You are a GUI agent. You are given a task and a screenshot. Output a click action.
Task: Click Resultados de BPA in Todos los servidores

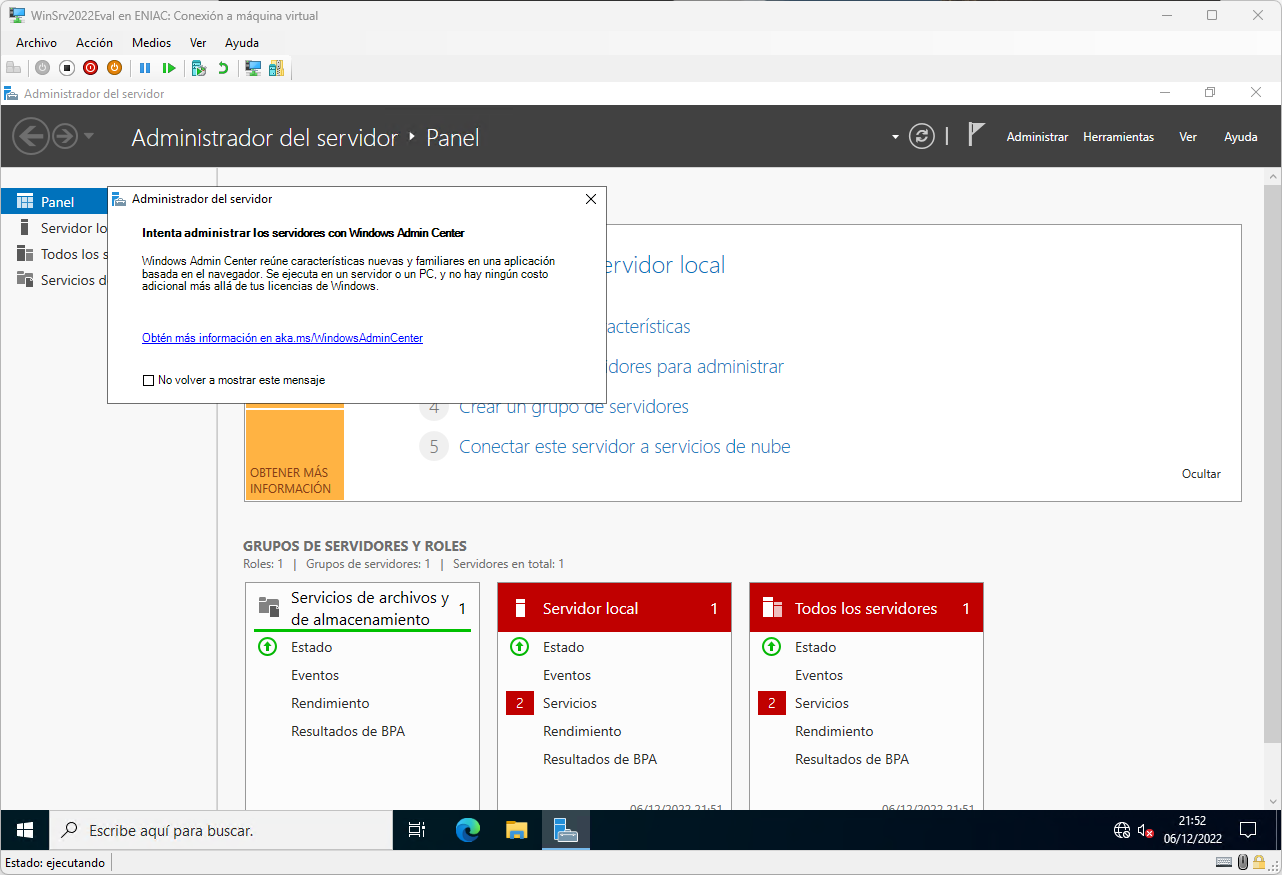pyautogui.click(x=852, y=759)
